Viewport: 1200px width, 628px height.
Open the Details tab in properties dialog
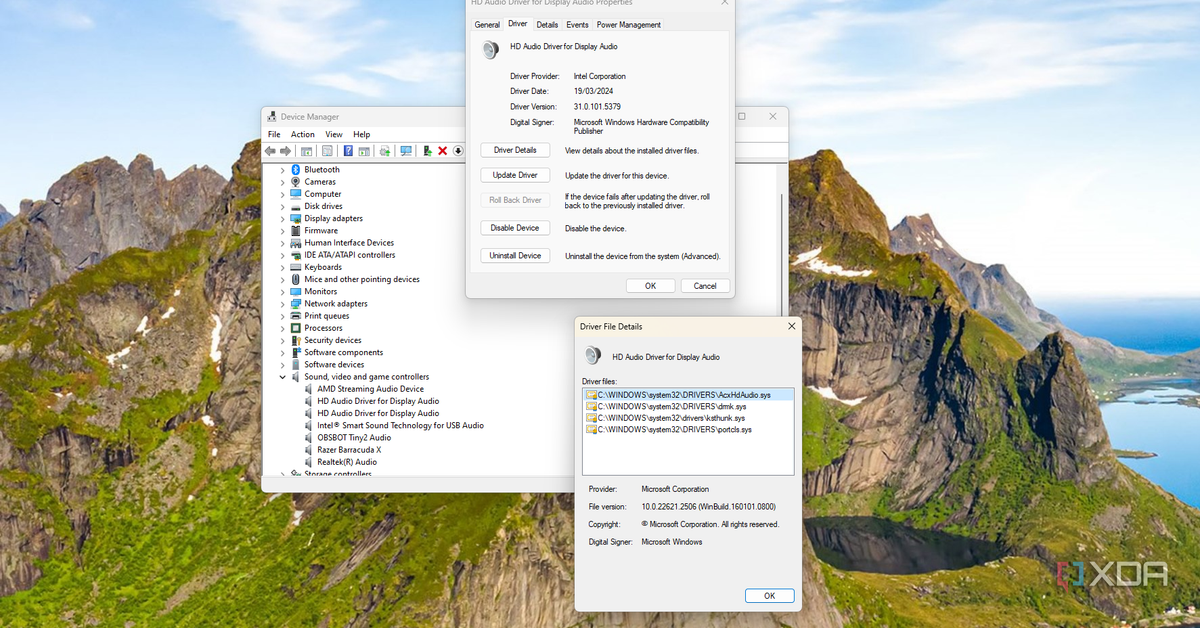[x=547, y=24]
